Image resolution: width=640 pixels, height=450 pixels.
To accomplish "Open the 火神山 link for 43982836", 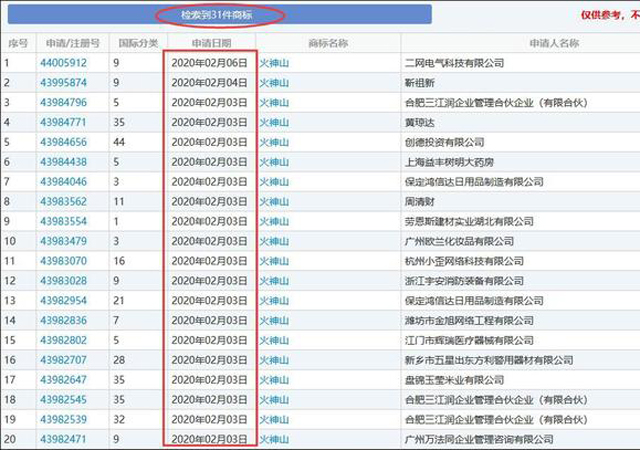I will (274, 321).
